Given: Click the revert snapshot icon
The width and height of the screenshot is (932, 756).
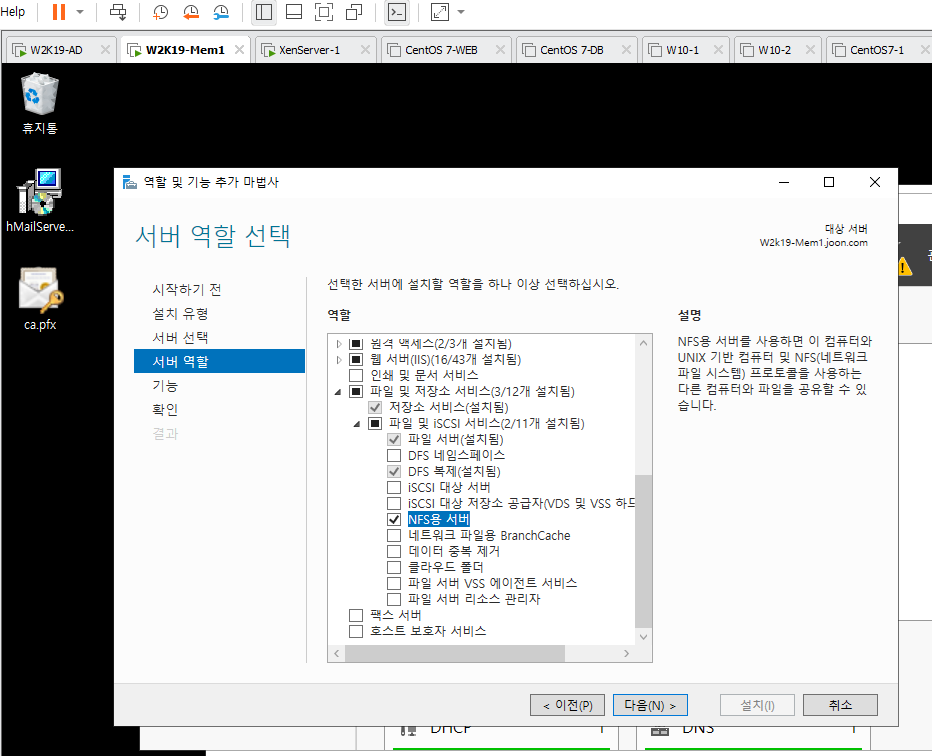Looking at the screenshot, I should [x=191, y=12].
